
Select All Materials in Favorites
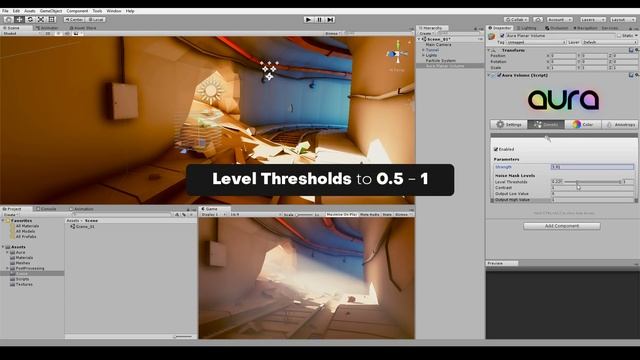click(x=27, y=226)
